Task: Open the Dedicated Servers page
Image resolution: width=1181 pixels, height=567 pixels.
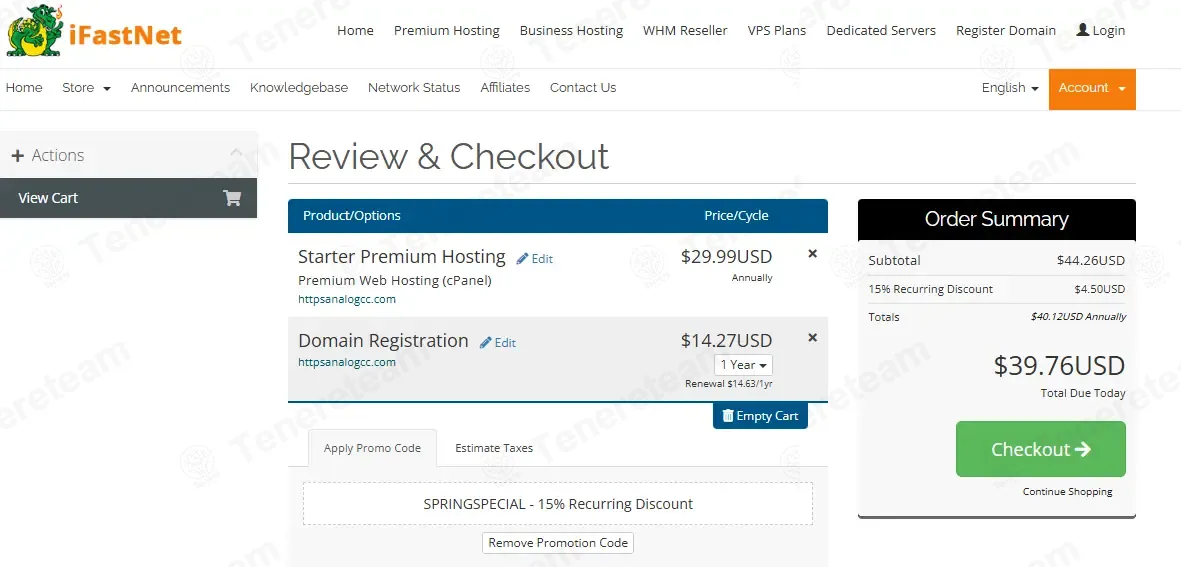Action: [x=881, y=30]
